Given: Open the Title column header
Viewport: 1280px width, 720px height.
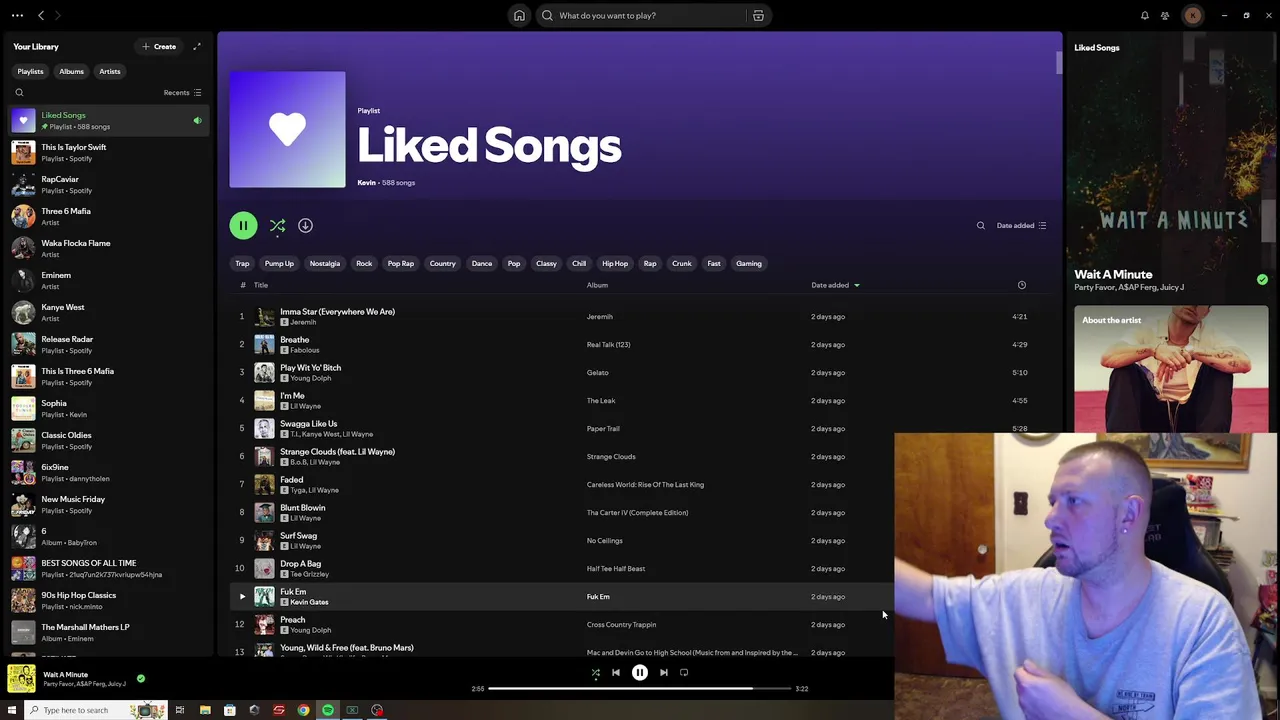Looking at the screenshot, I should 261,285.
